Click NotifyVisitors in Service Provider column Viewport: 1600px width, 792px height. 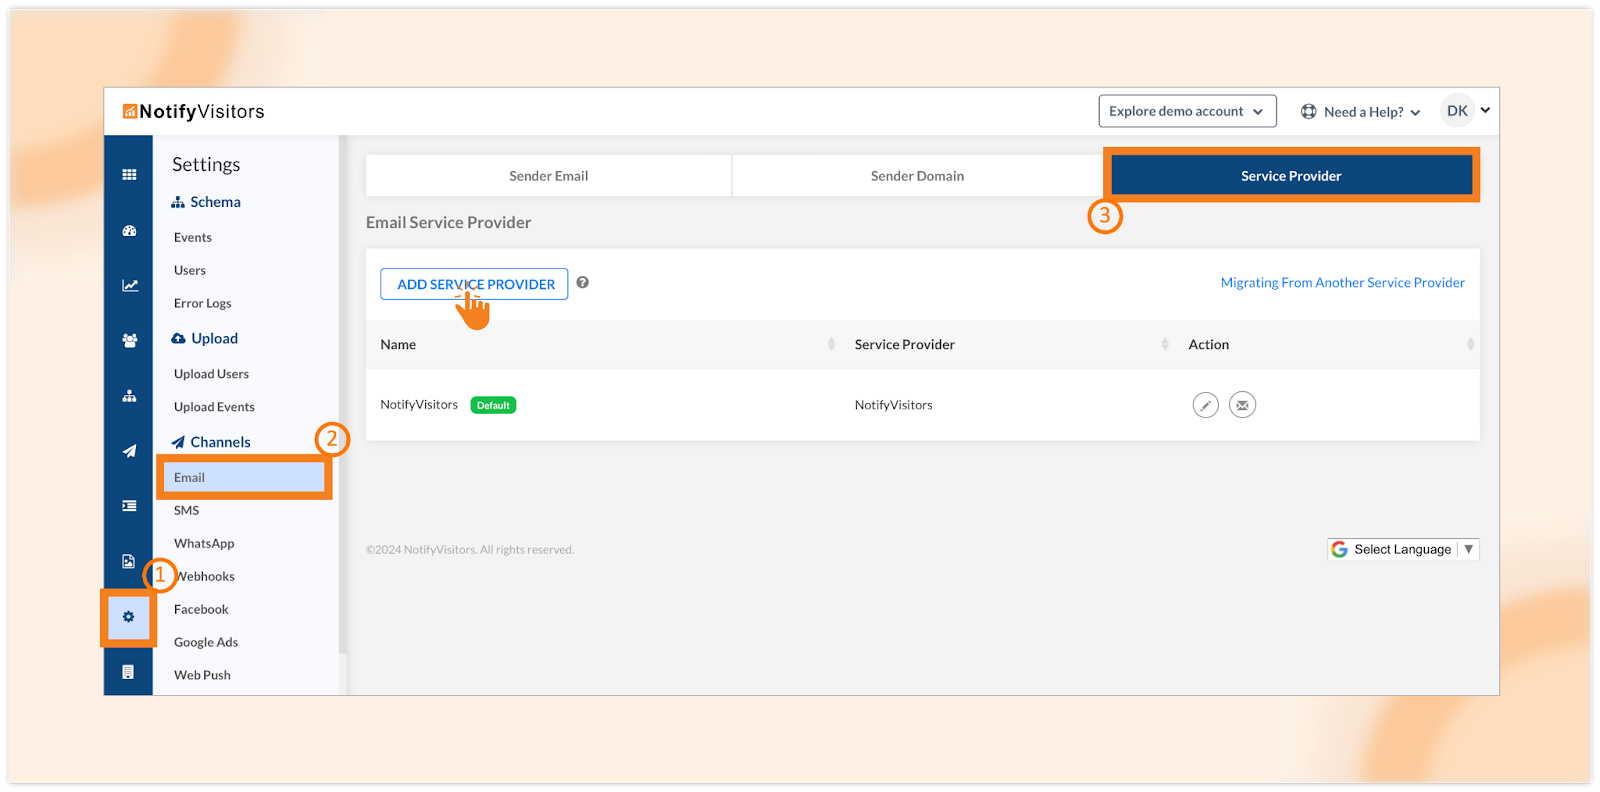(893, 405)
